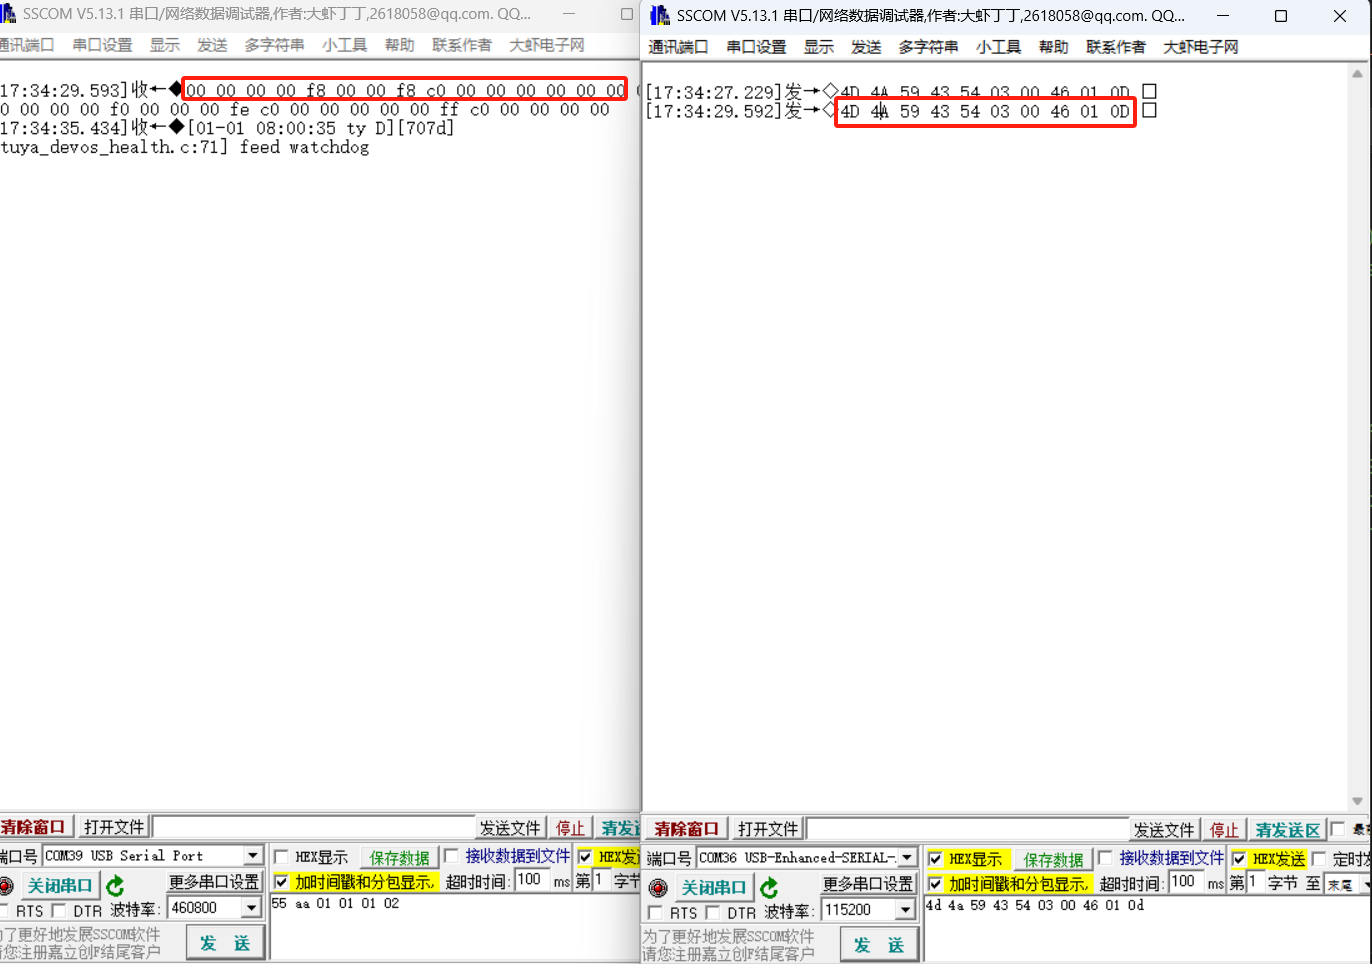Click the red port status indicator in the COM36 window

point(658,888)
